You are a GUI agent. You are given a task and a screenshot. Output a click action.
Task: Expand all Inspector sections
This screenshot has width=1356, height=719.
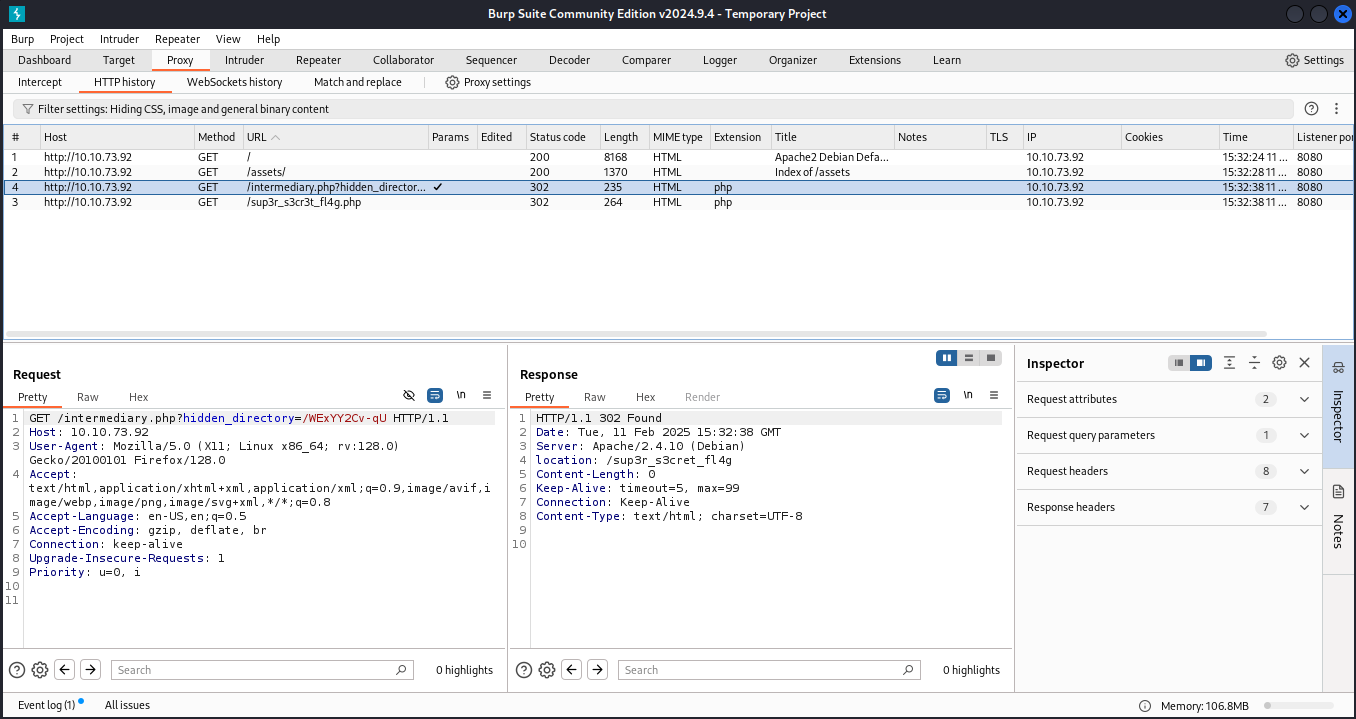1230,363
